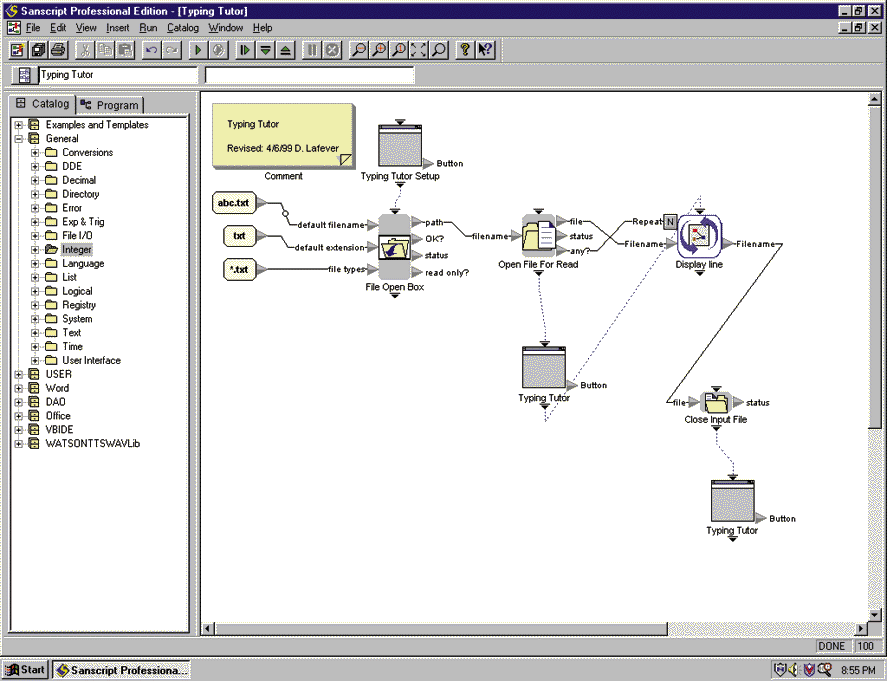
Task: Collapse the General catalog node
Action: point(18,139)
